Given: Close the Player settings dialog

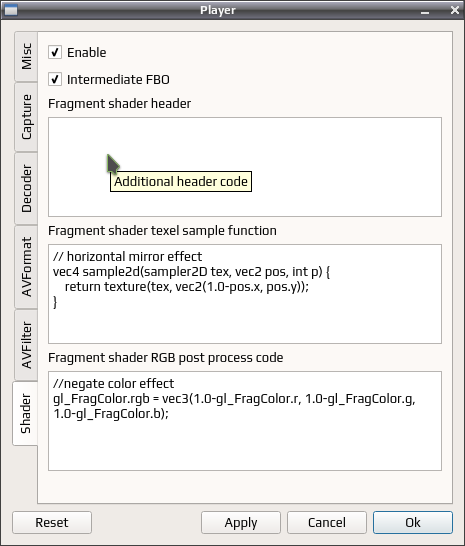Looking at the screenshot, I should pyautogui.click(x=455, y=10).
